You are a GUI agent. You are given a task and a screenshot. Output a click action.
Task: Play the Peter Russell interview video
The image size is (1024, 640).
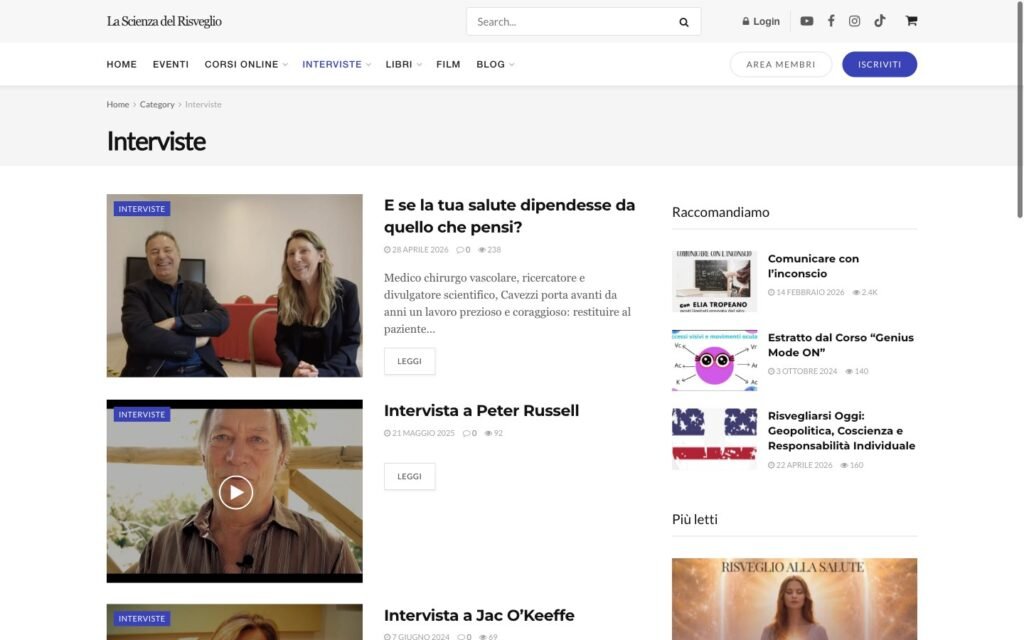236,492
